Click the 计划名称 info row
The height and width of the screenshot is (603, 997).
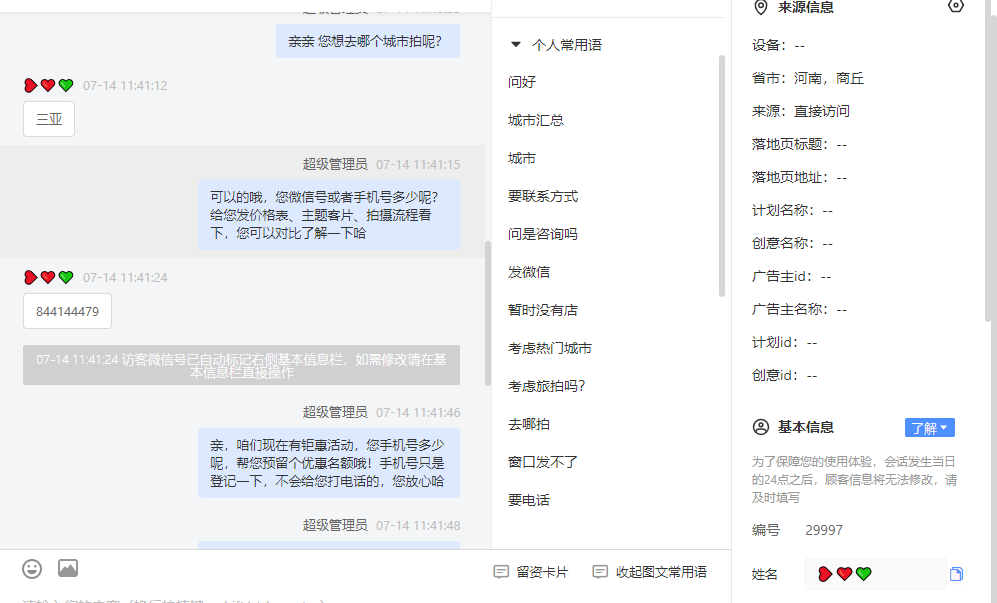point(792,211)
